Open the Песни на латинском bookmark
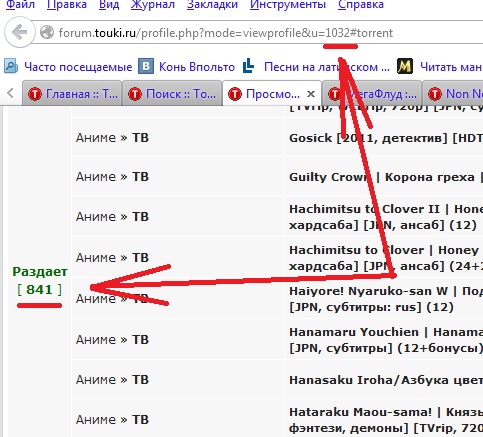 click(x=316, y=67)
